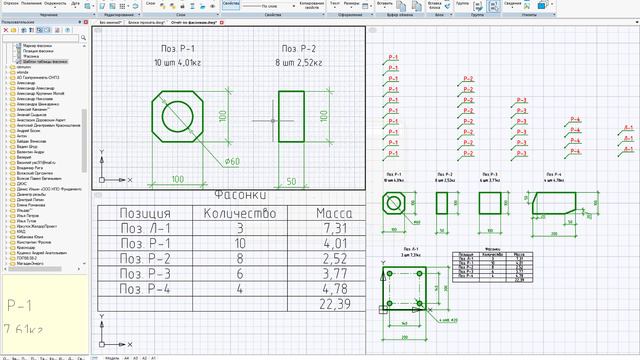This screenshot has height=360, width=640.
Task: Expand the 'Антон' folder arrow
Action: coord(6,136)
